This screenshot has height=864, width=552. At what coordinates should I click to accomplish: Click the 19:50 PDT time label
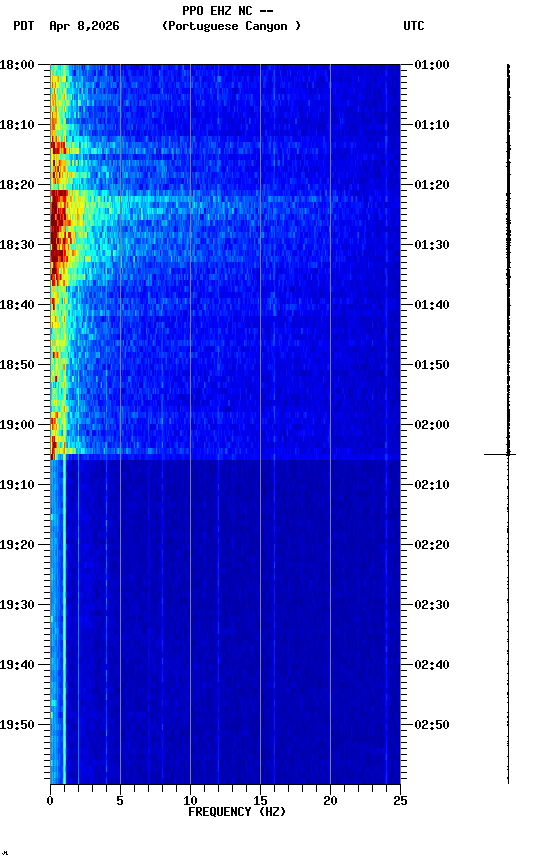click(17, 725)
